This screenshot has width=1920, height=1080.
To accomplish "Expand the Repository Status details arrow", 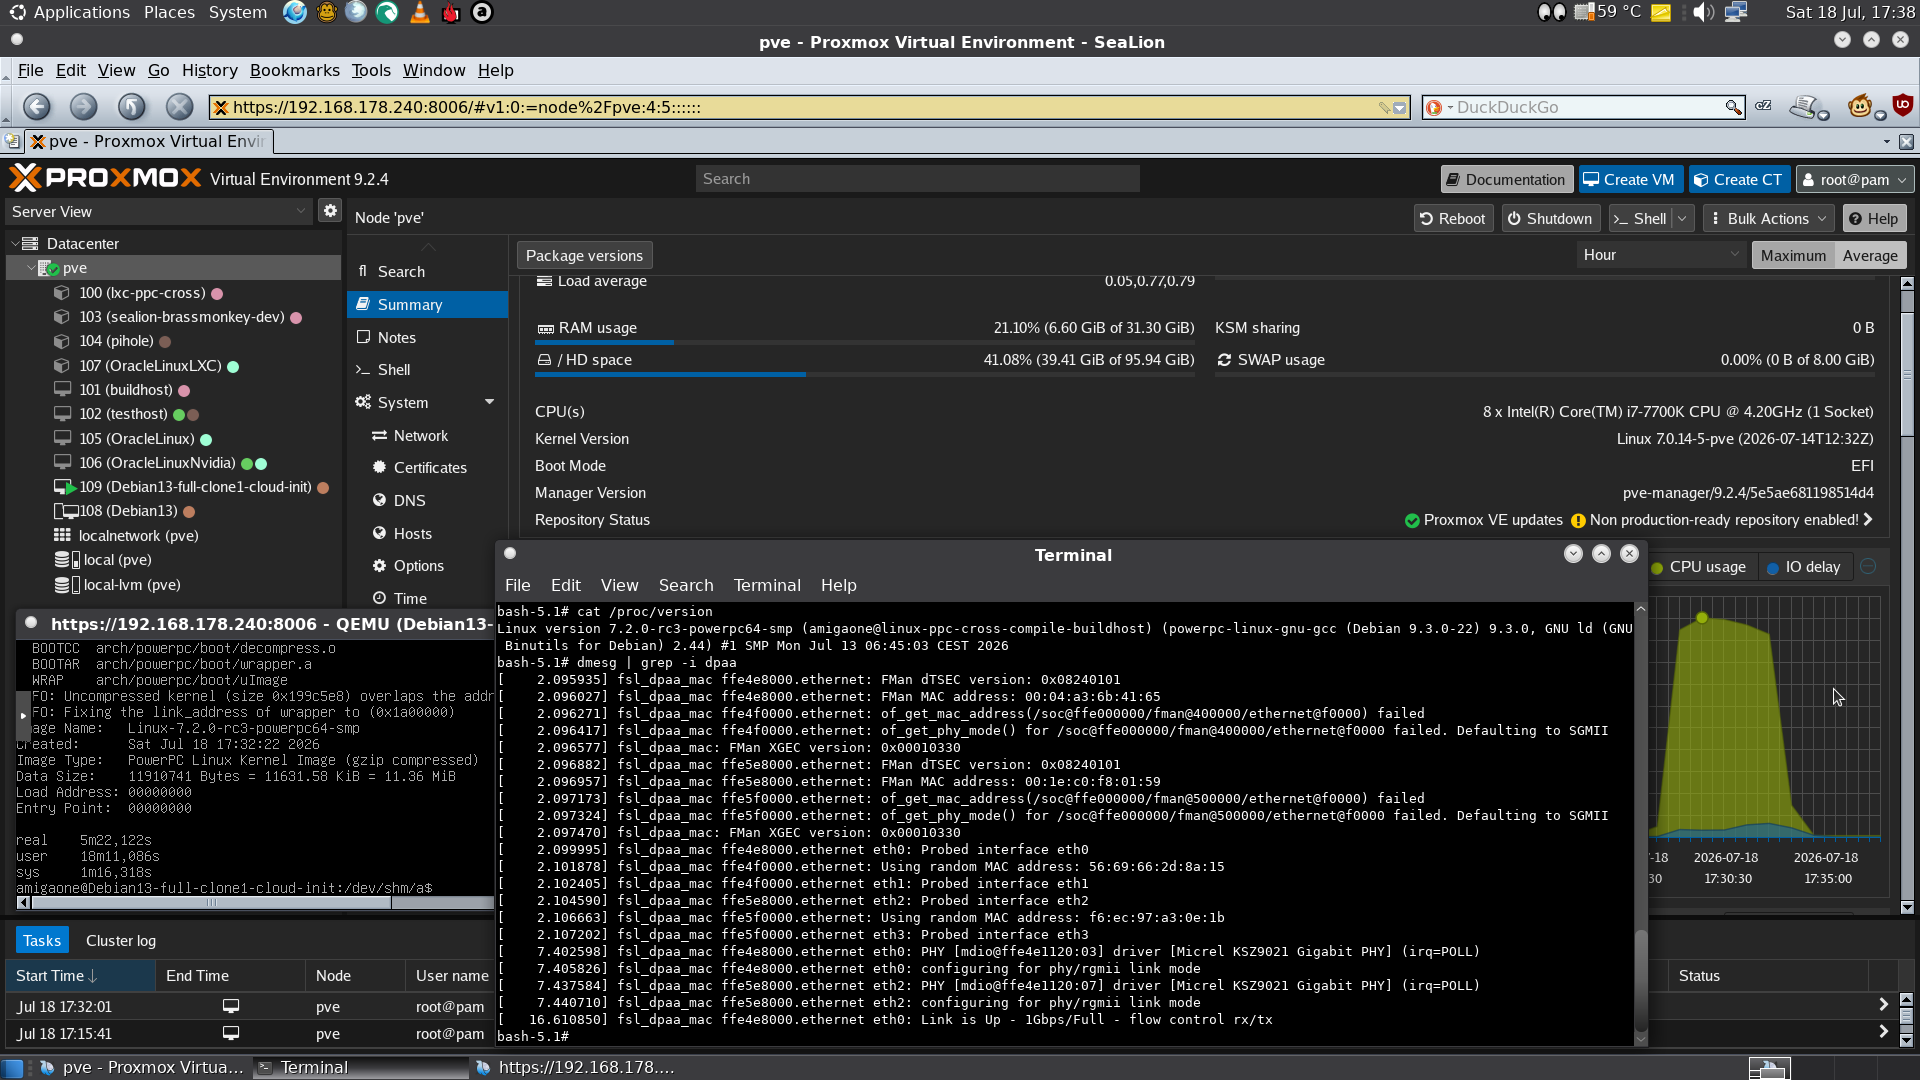I will [1868, 520].
